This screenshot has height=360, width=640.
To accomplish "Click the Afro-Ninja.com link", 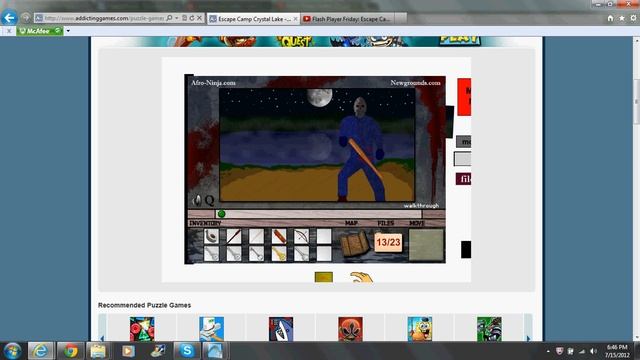I will tap(213, 83).
